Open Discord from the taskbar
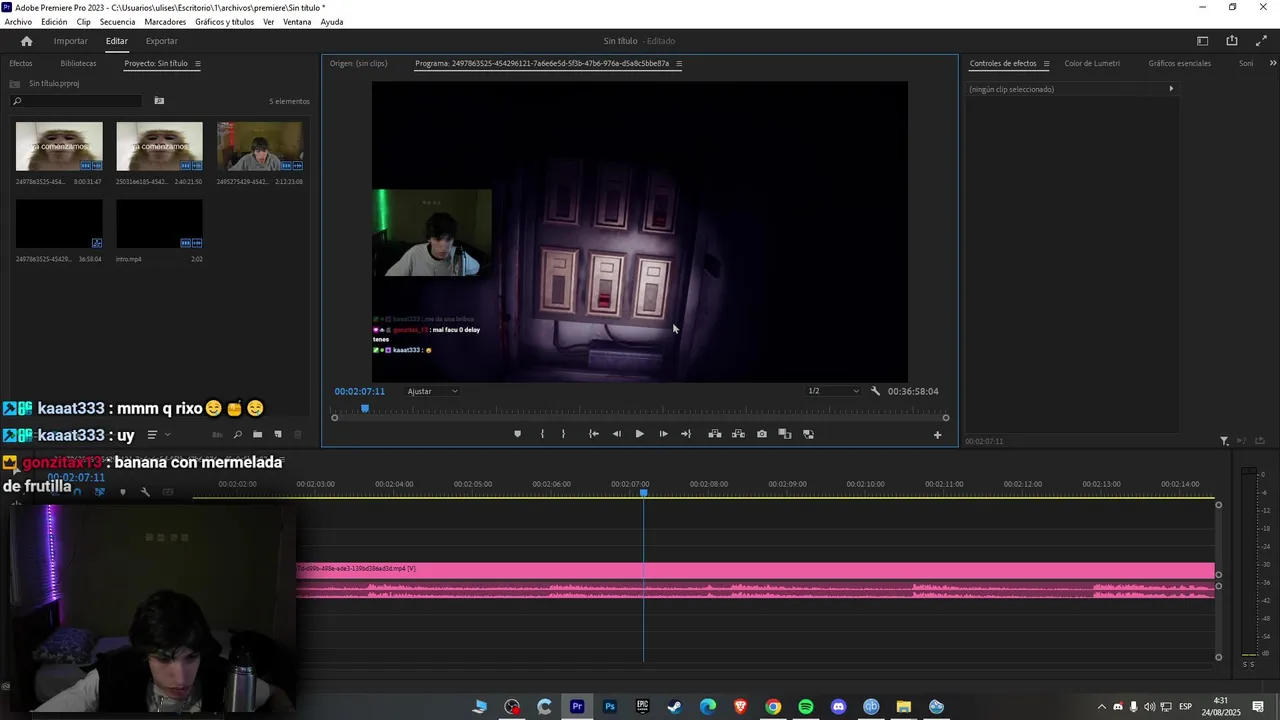Screen dimensions: 1280x720 [x=838, y=707]
